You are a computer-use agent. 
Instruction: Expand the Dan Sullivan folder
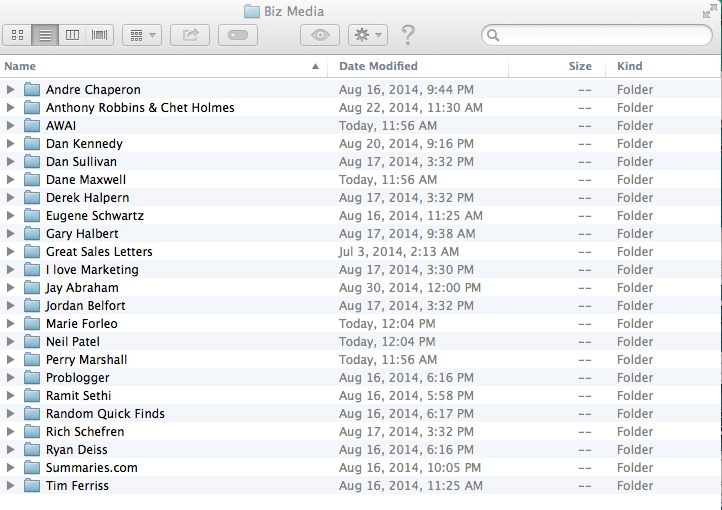pos(10,161)
